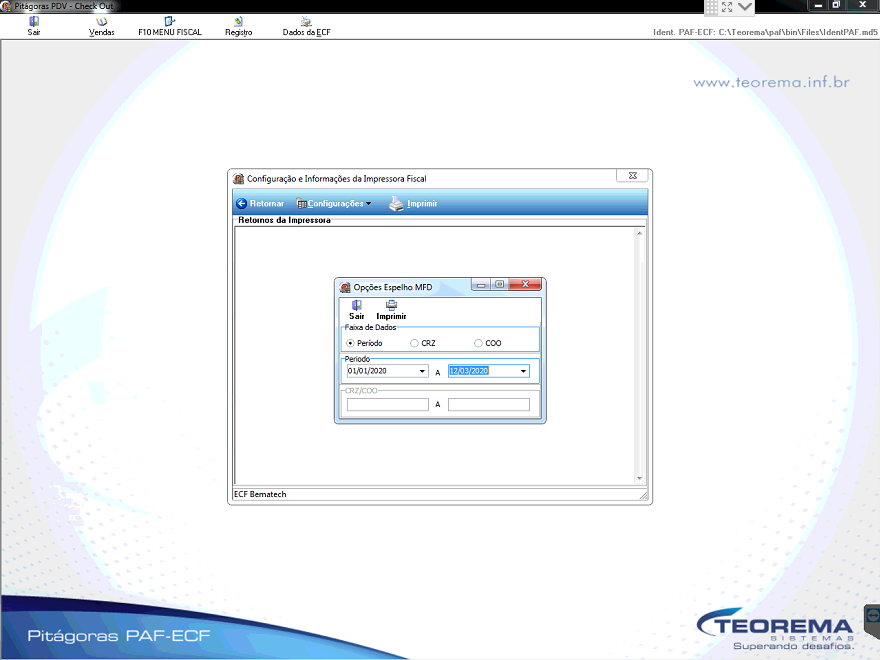Screen dimensions: 880x660
Task: Minimize the Opções Espelho MFD dialog
Action: coord(481,285)
